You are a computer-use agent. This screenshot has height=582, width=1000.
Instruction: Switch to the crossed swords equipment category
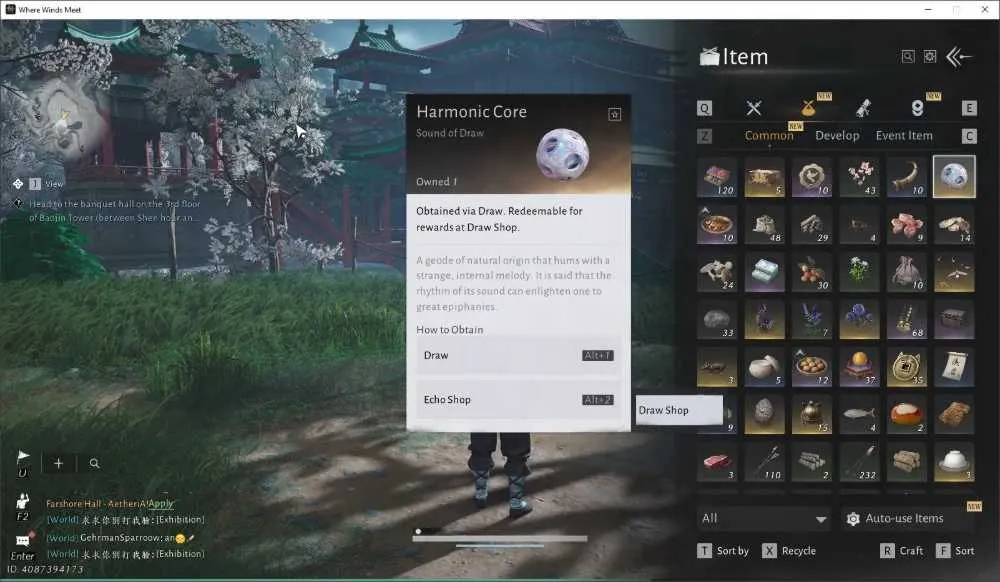[x=754, y=108]
